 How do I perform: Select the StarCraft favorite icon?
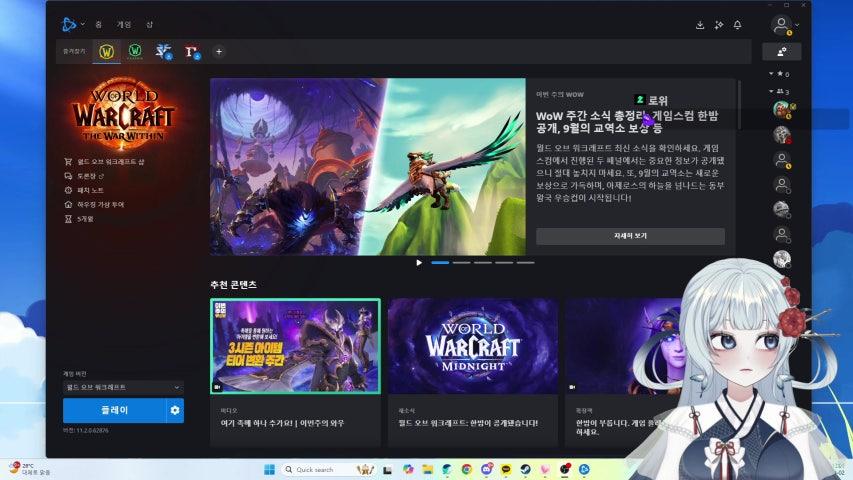(163, 52)
